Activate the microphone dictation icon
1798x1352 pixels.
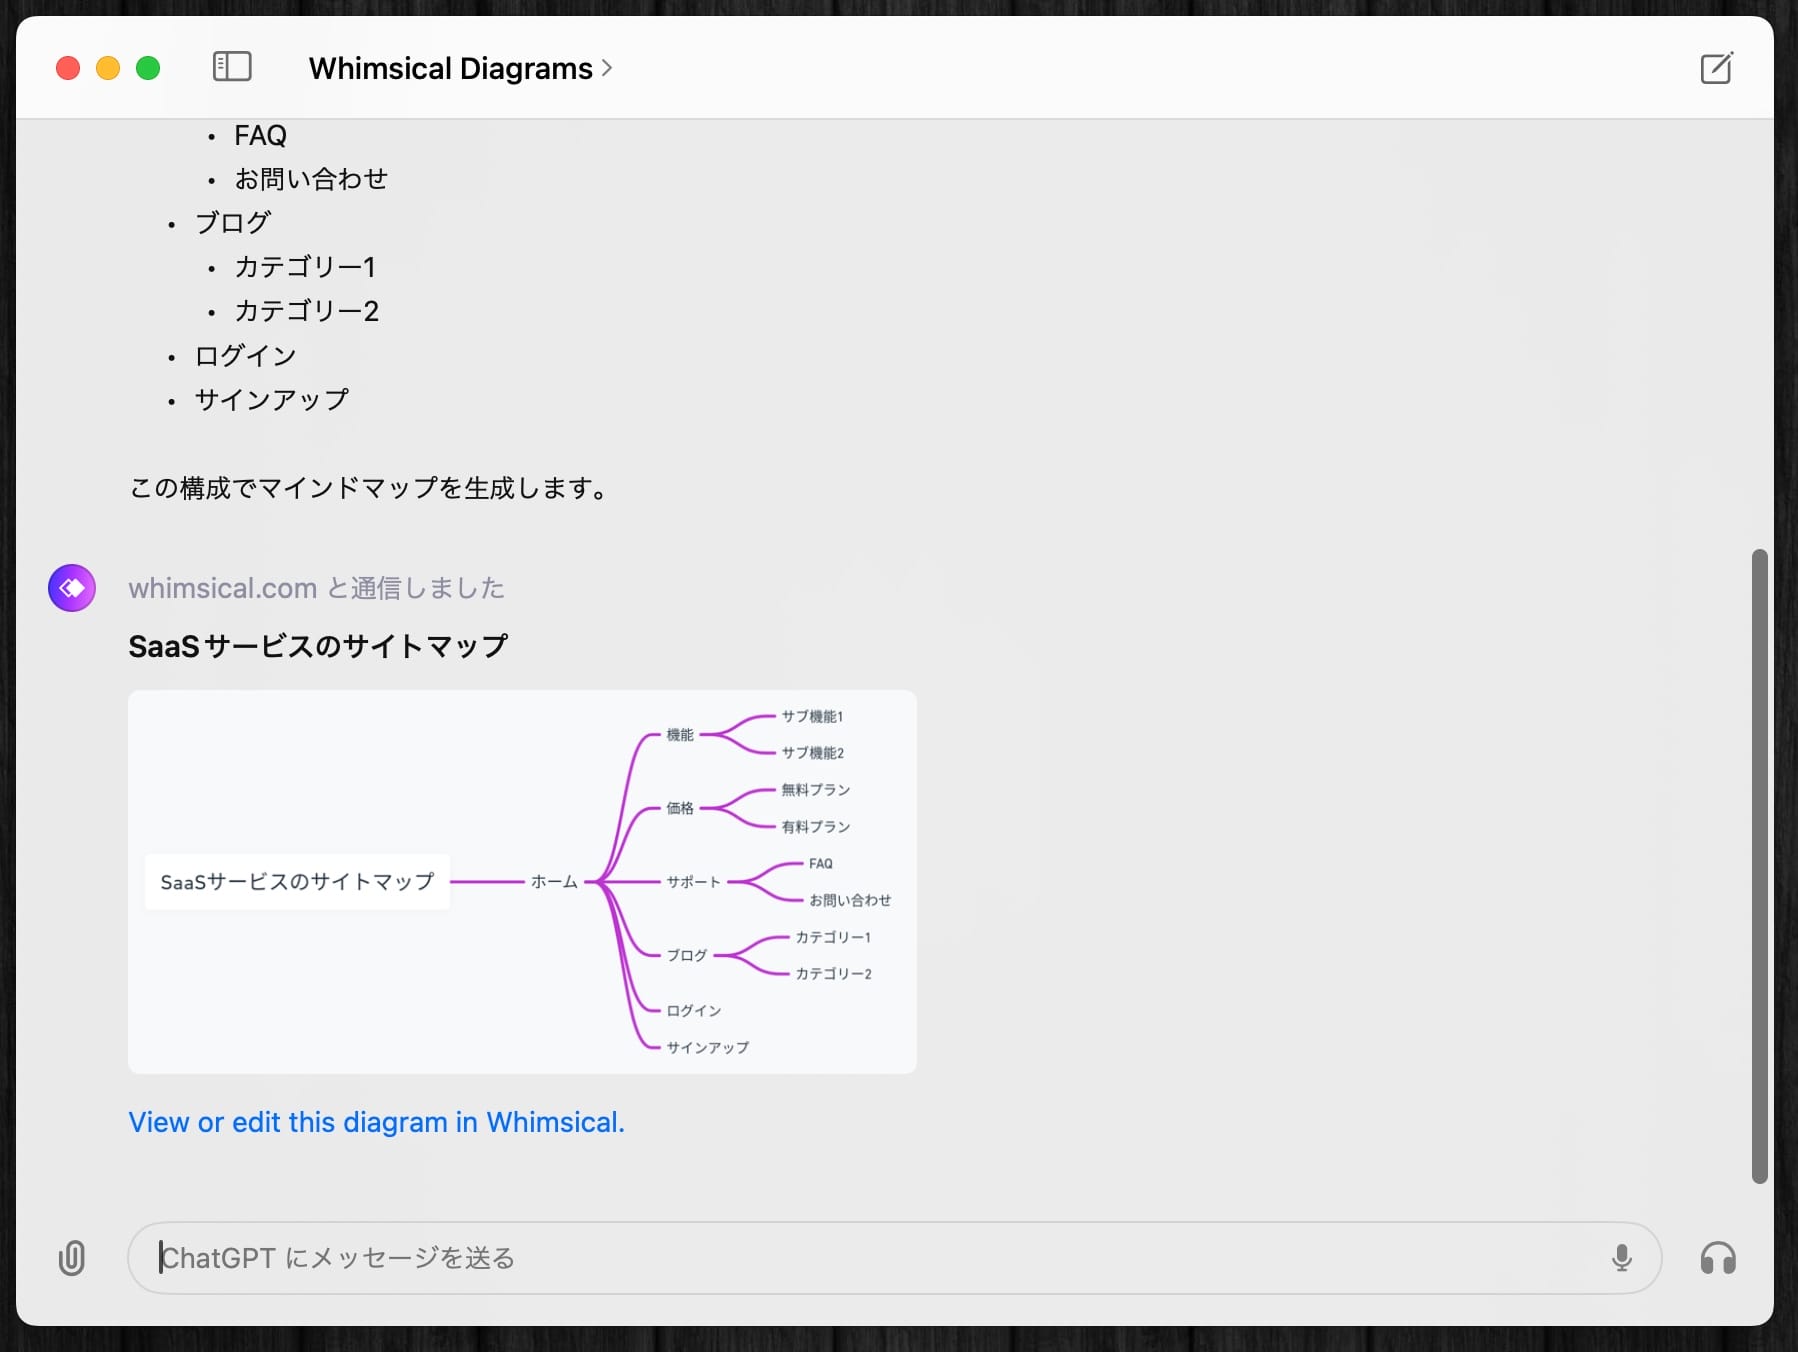(1621, 1258)
